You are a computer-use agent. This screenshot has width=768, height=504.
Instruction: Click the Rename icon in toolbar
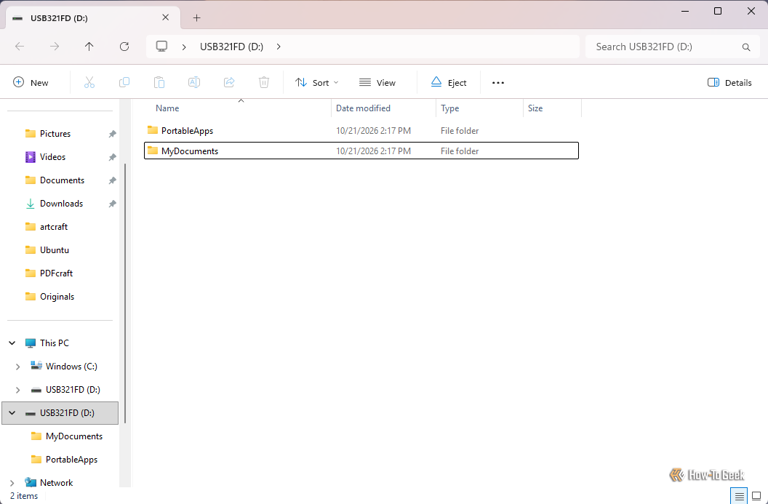(x=194, y=82)
